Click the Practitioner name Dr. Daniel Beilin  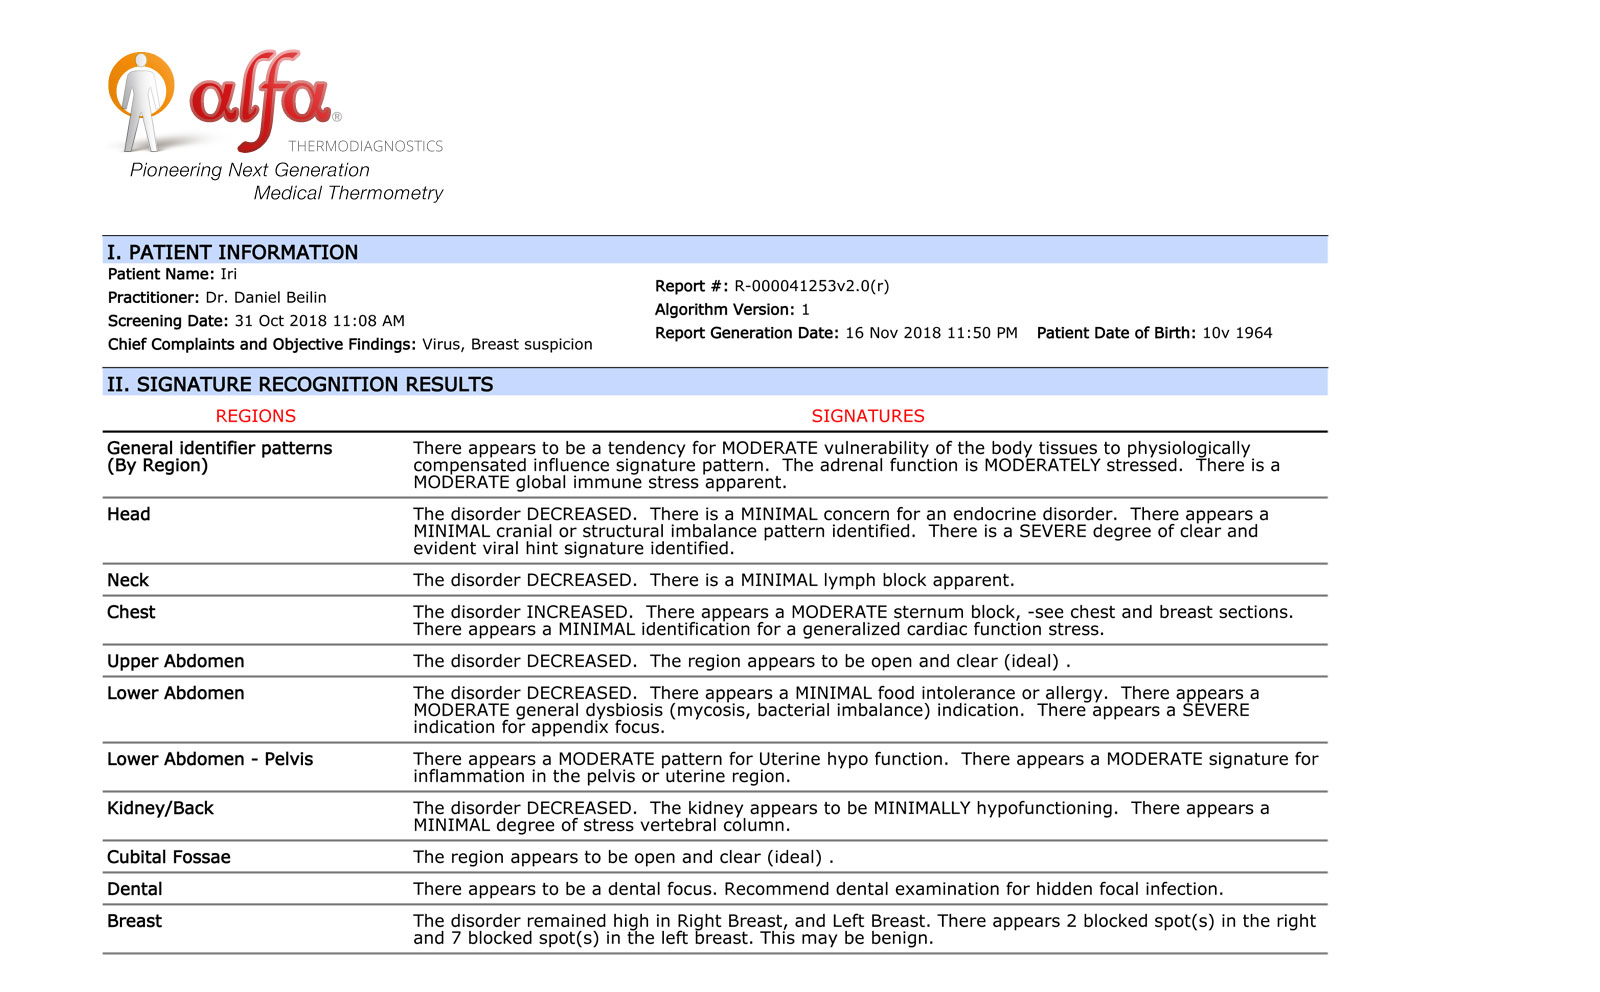[x=265, y=297]
